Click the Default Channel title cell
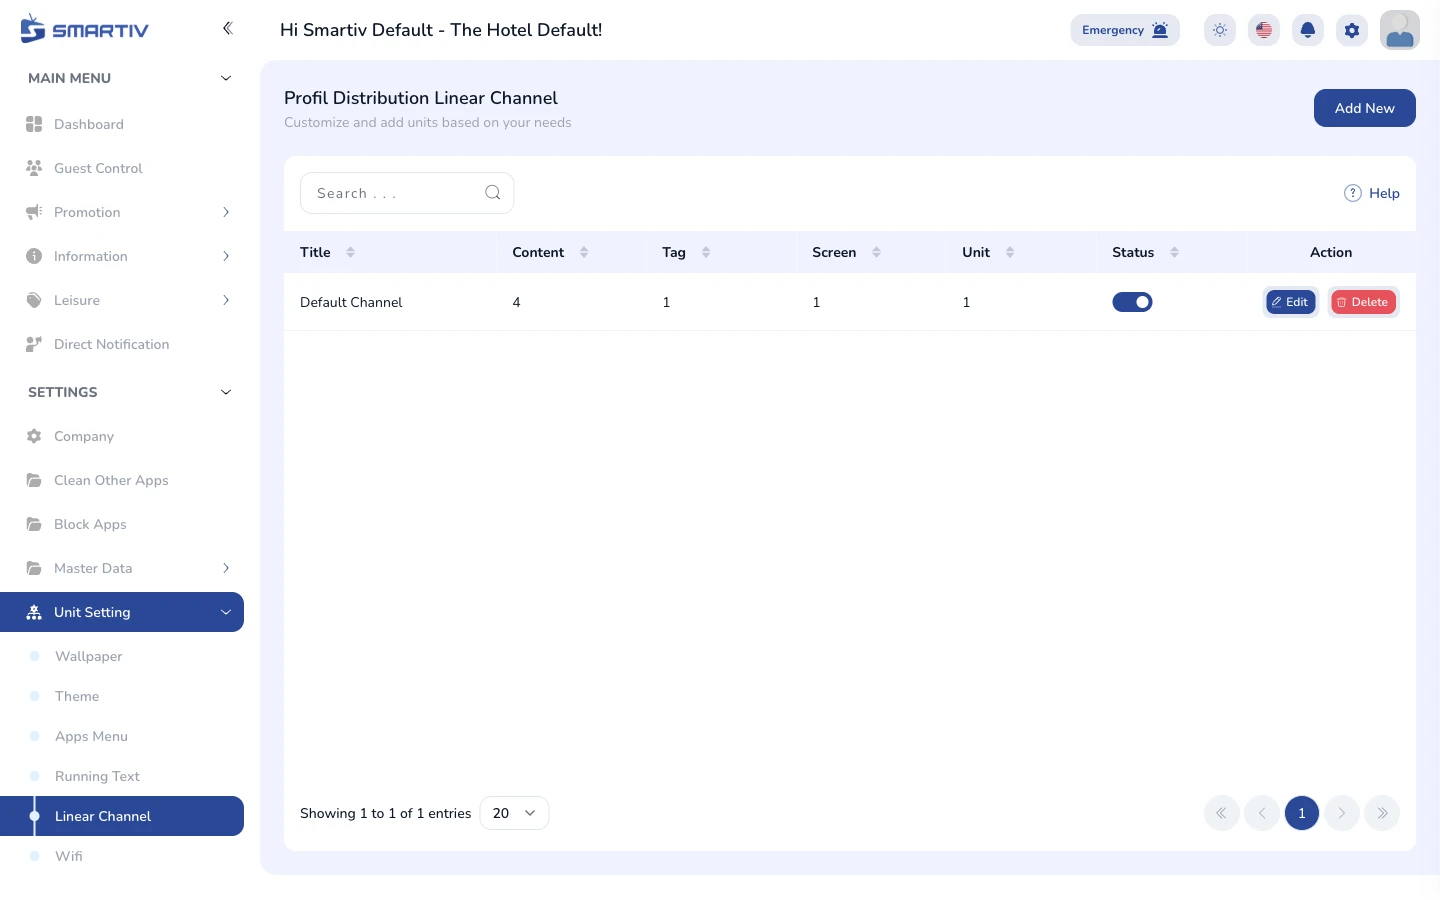Viewport: 1440px width, 900px height. coord(351,302)
